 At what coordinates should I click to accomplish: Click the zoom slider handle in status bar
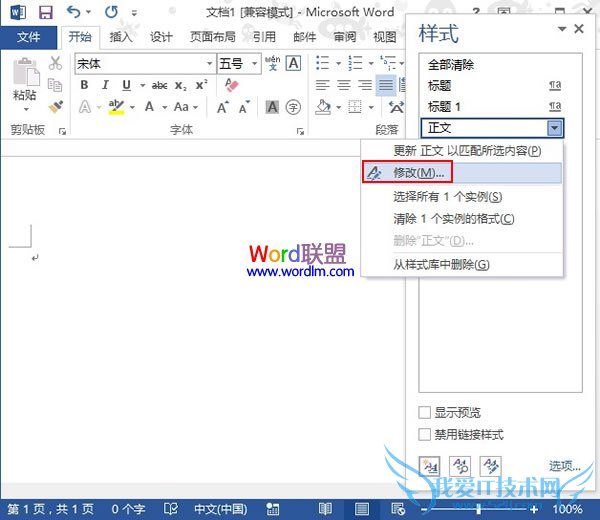click(x=479, y=509)
